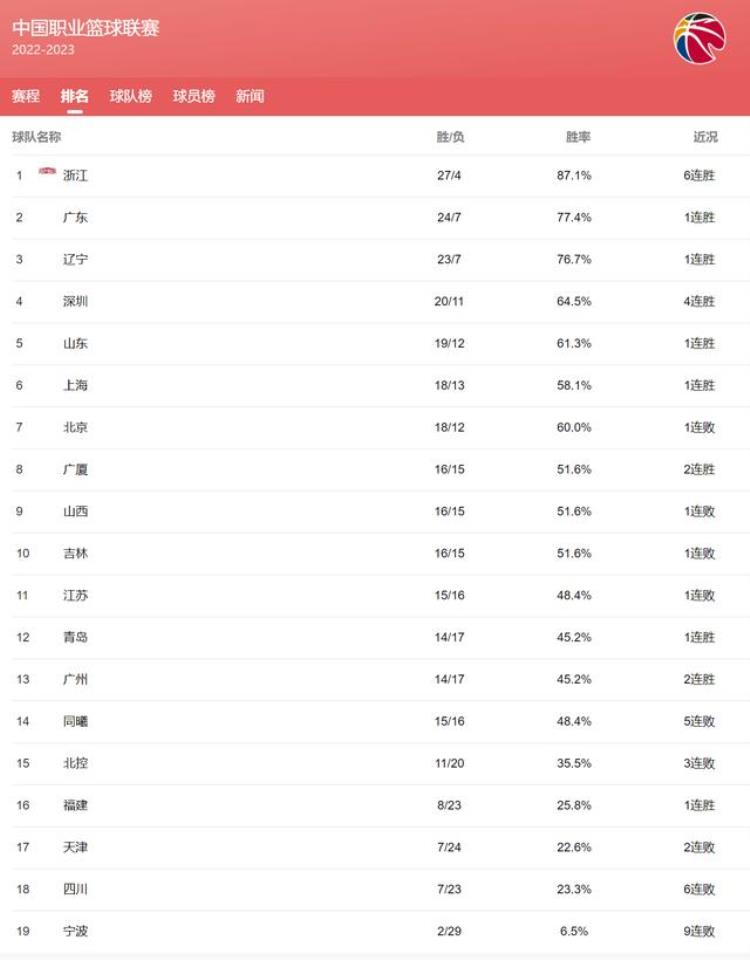Viewport: 750px width, 960px height.
Task: Click the 胜/负 column header
Action: pos(450,137)
